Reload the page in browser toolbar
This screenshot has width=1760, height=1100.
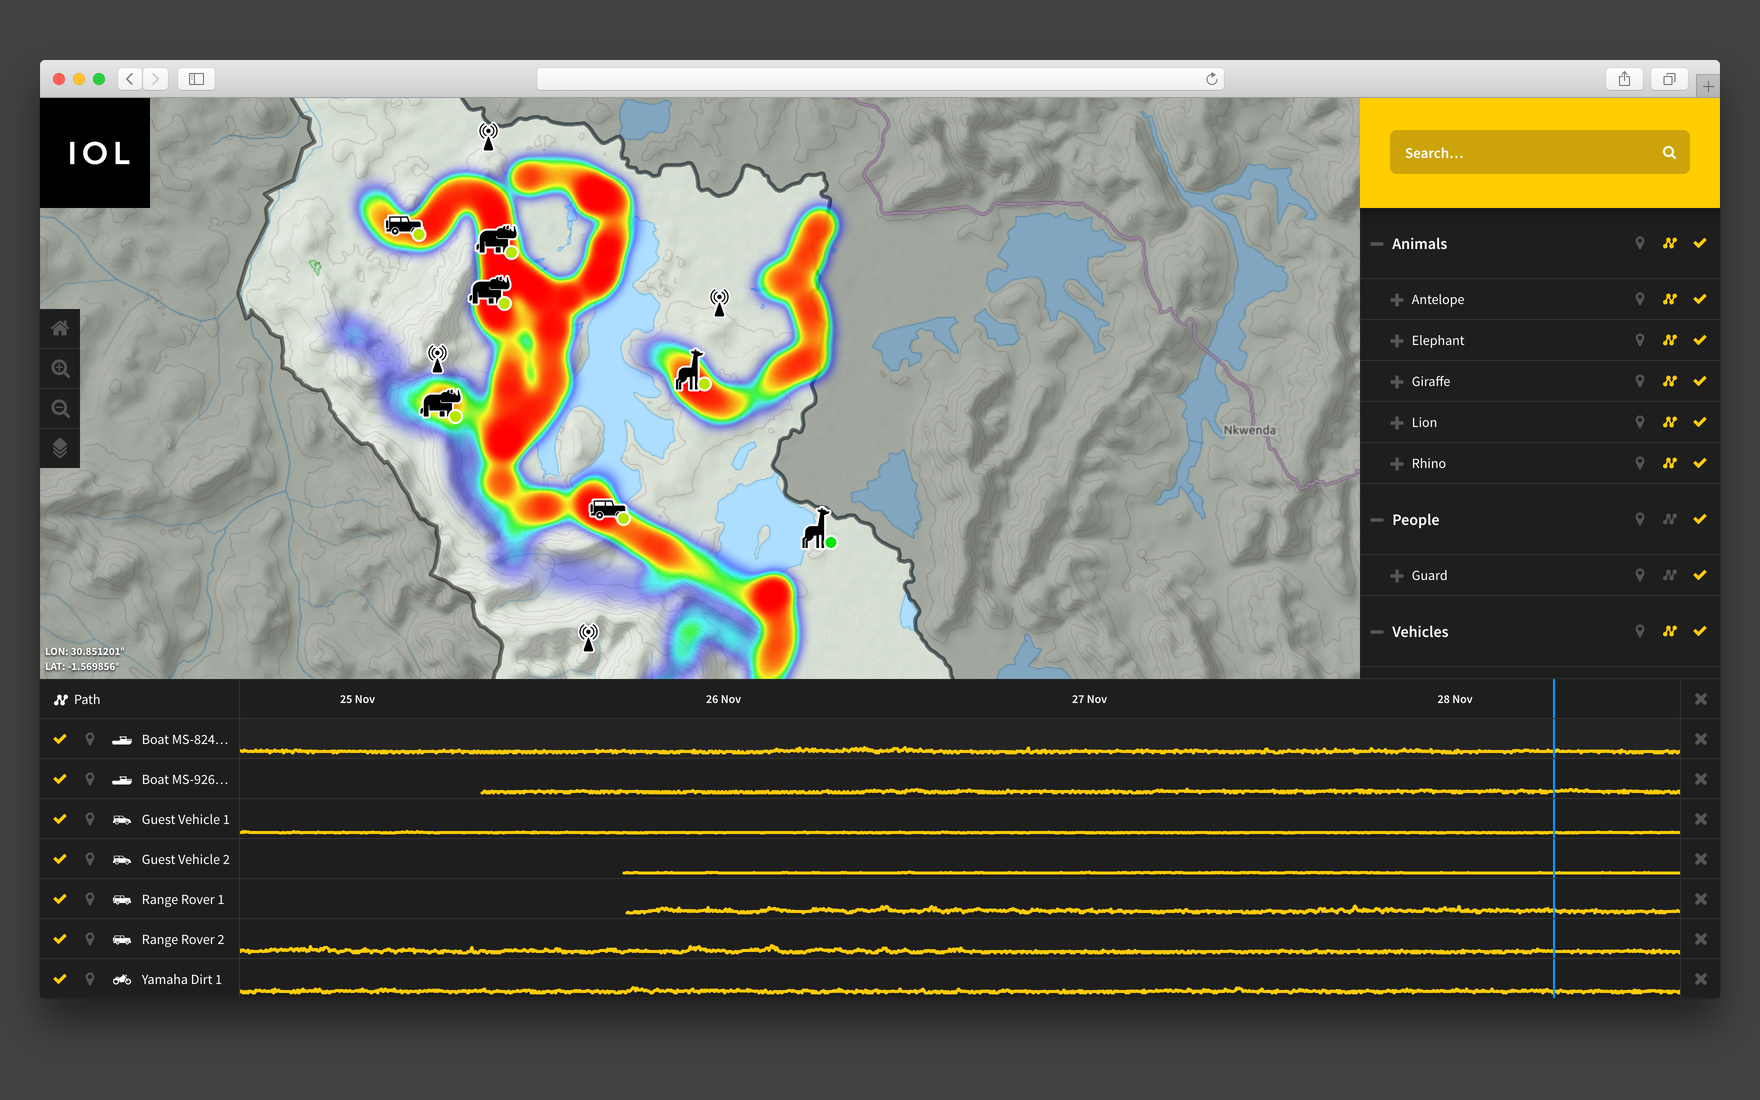(x=1212, y=79)
